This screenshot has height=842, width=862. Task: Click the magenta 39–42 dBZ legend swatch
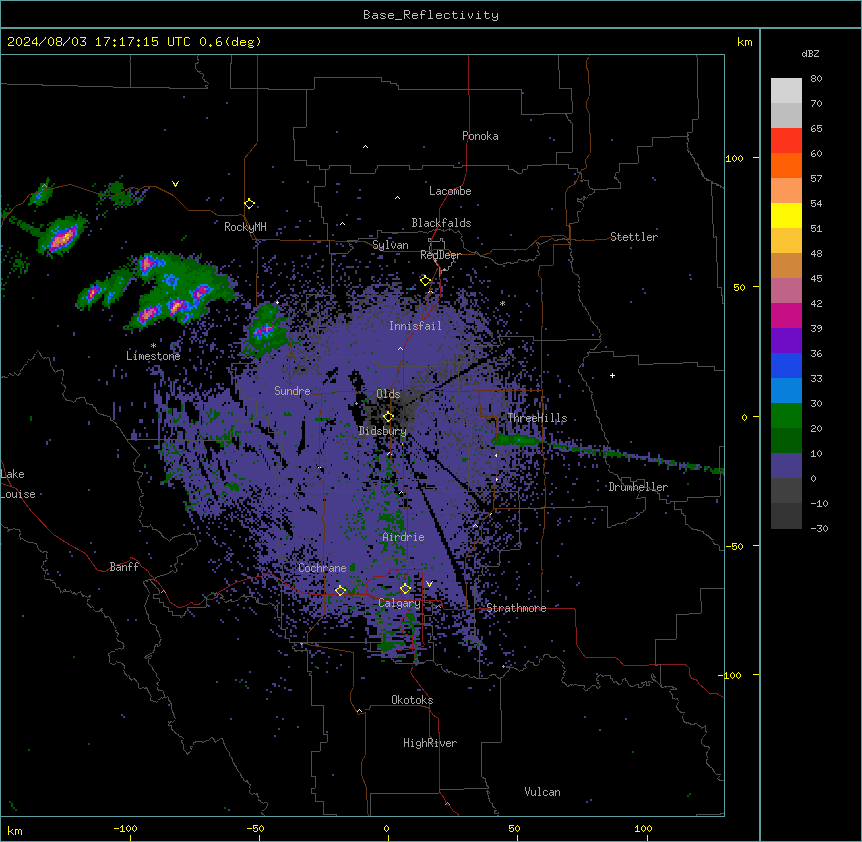[x=786, y=315]
